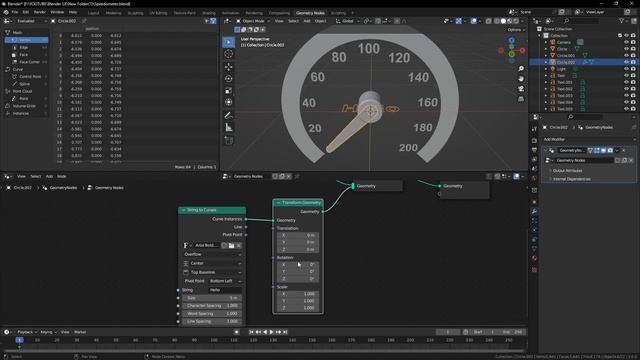Toggle Collection eye visibility icon
The width and height of the screenshot is (640, 360).
click(627, 36)
